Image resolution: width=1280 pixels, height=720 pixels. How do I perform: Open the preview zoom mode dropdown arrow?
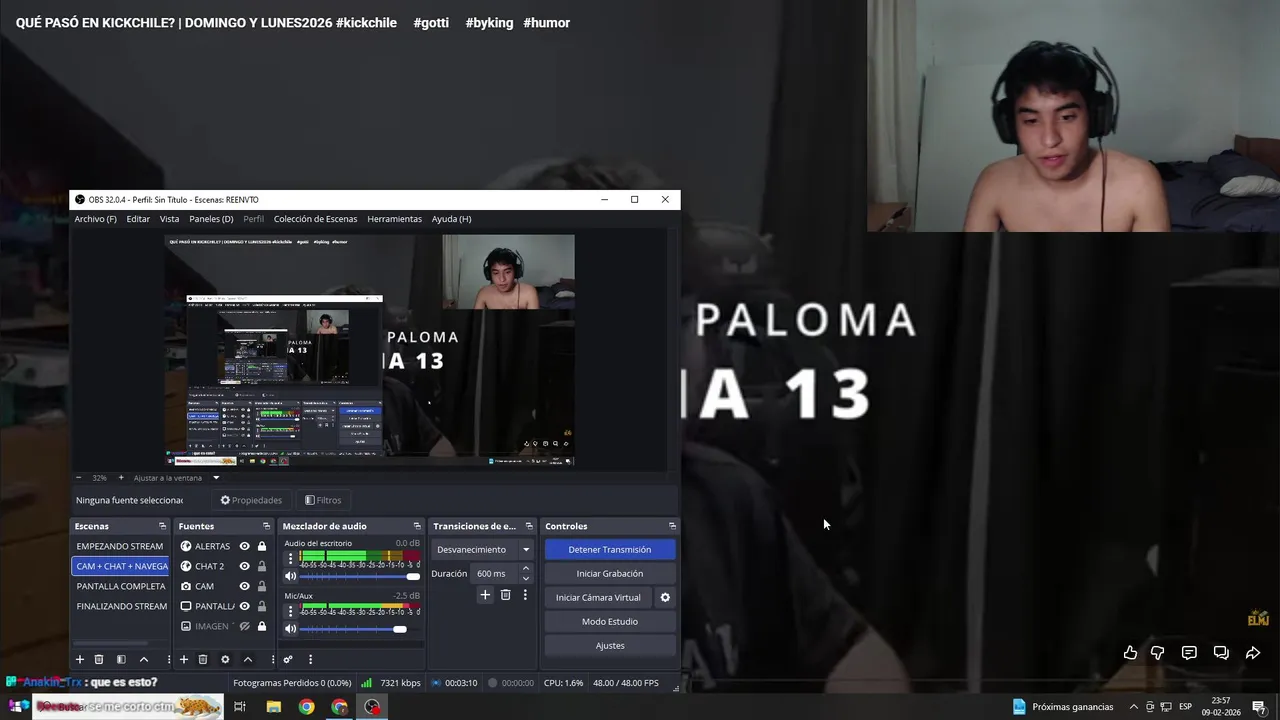(x=215, y=478)
